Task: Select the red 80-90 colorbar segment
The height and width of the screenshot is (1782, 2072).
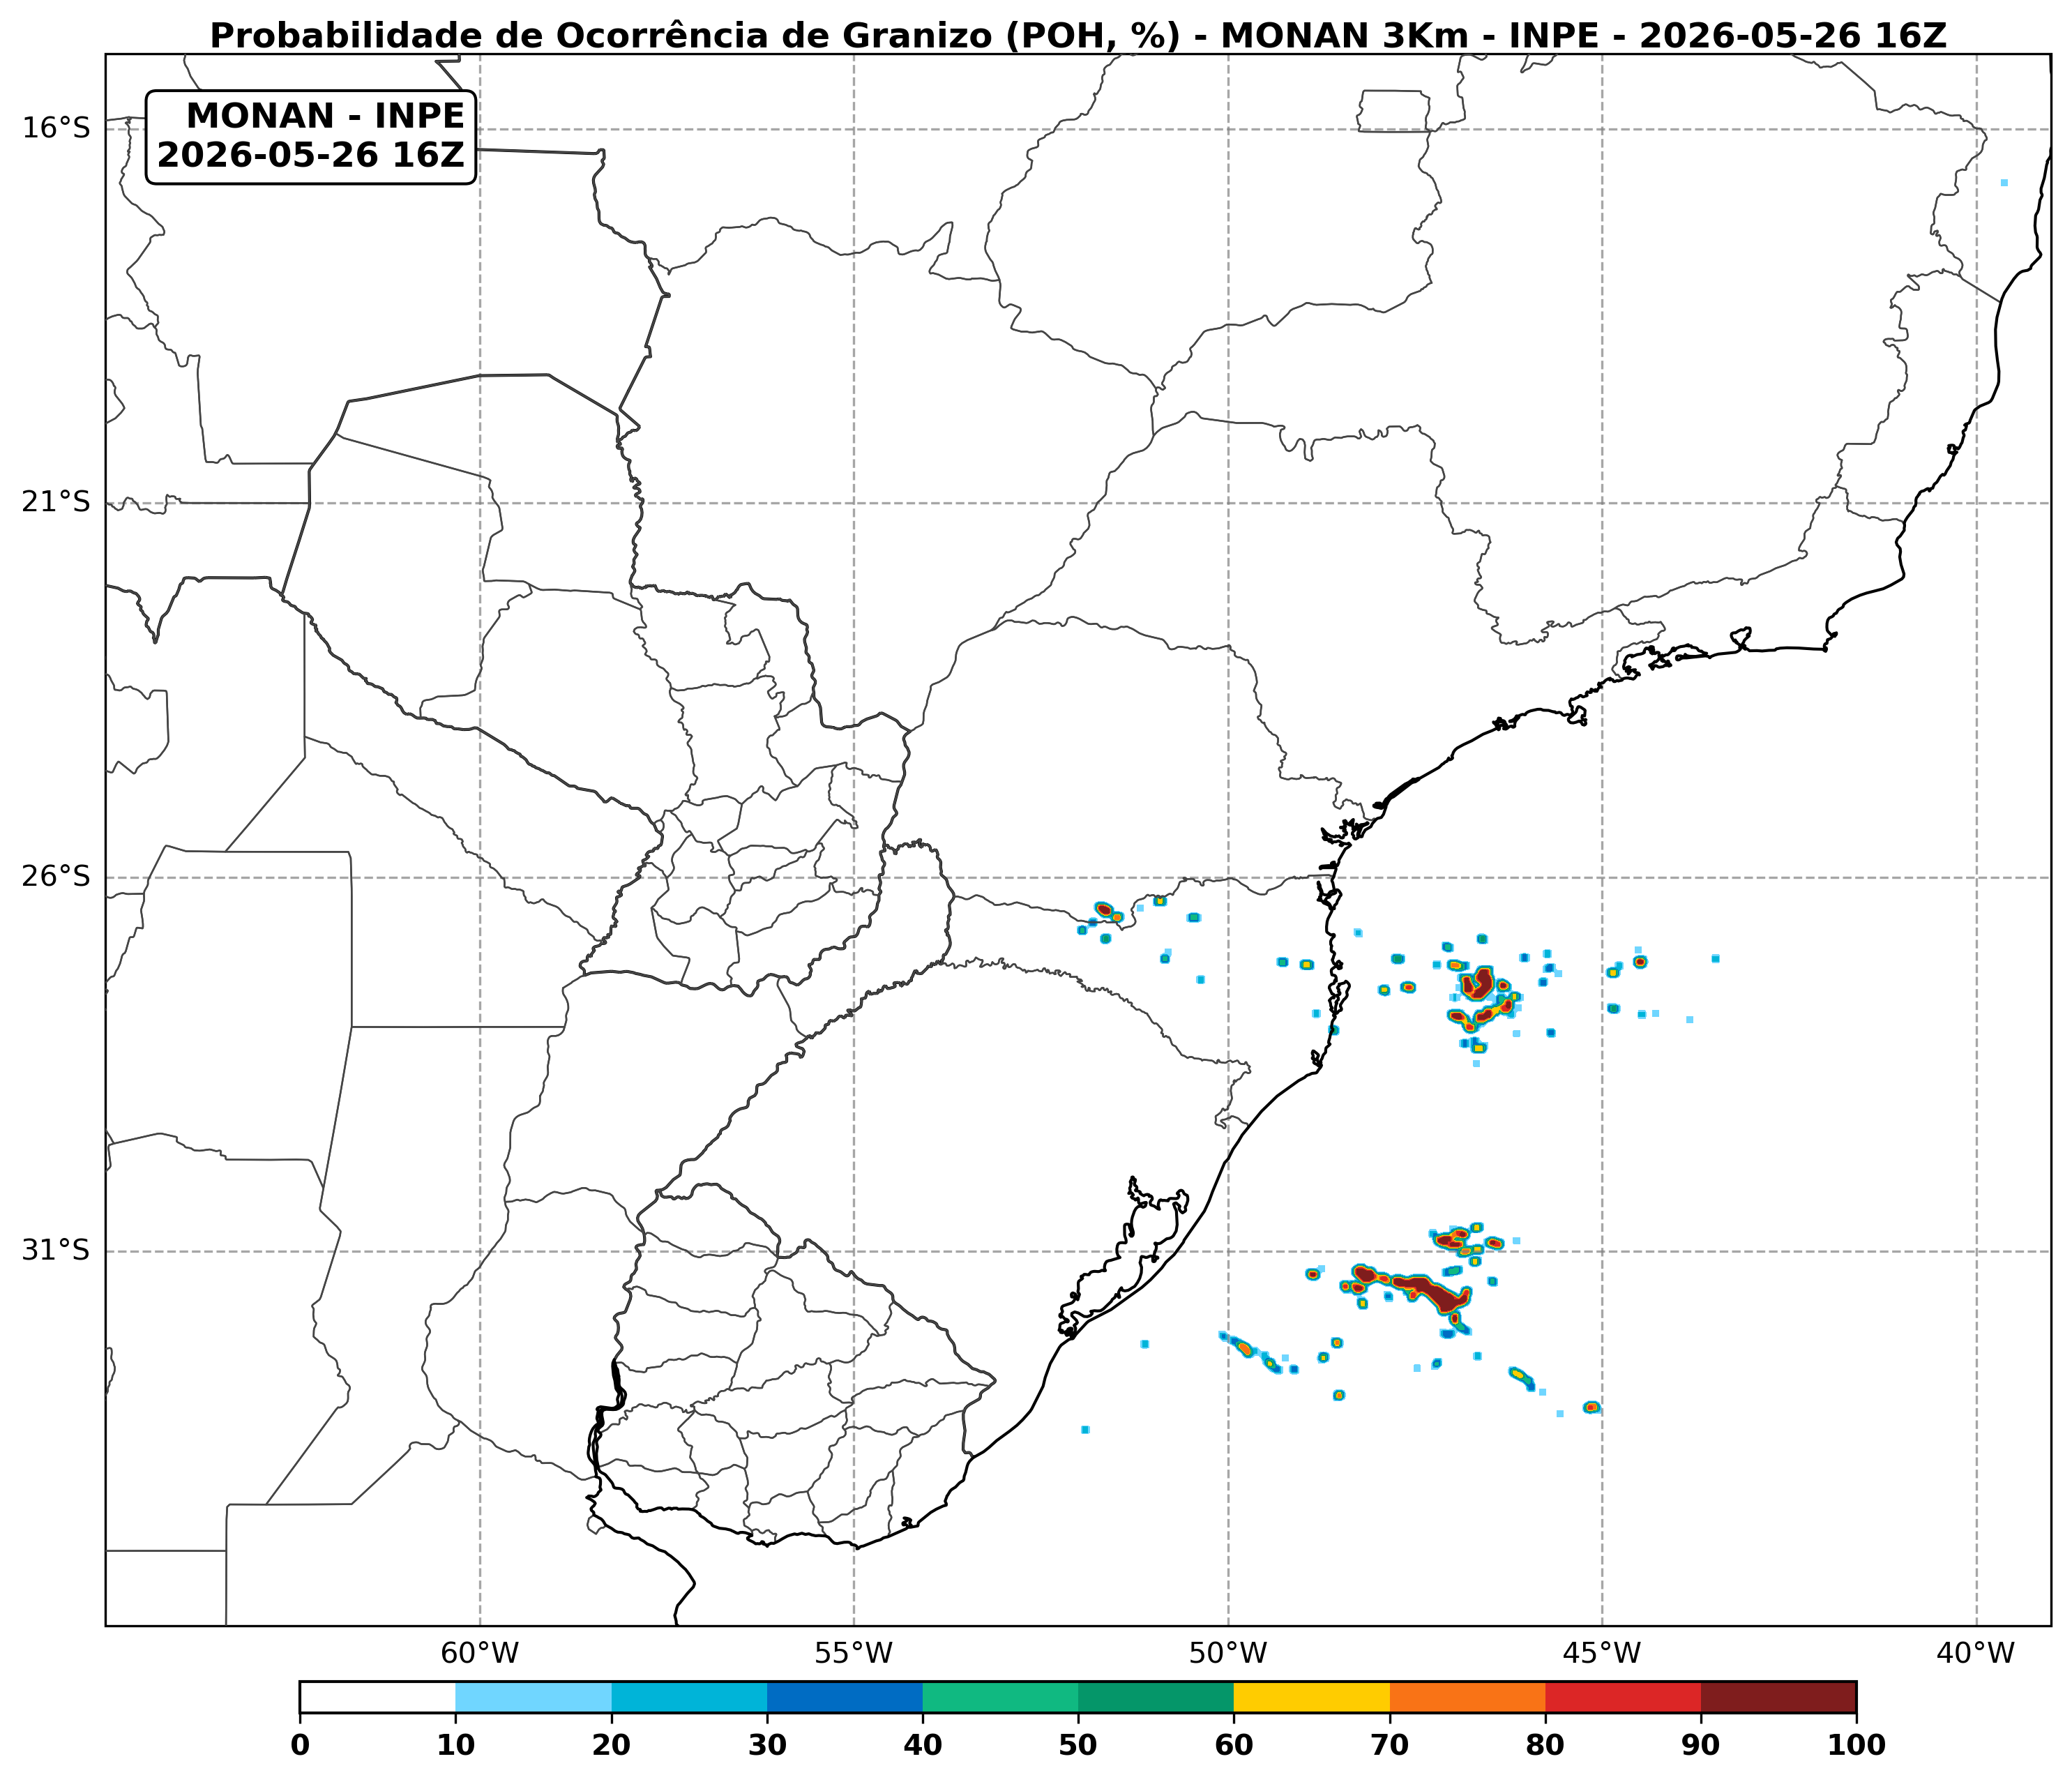Action: [x=1623, y=1697]
